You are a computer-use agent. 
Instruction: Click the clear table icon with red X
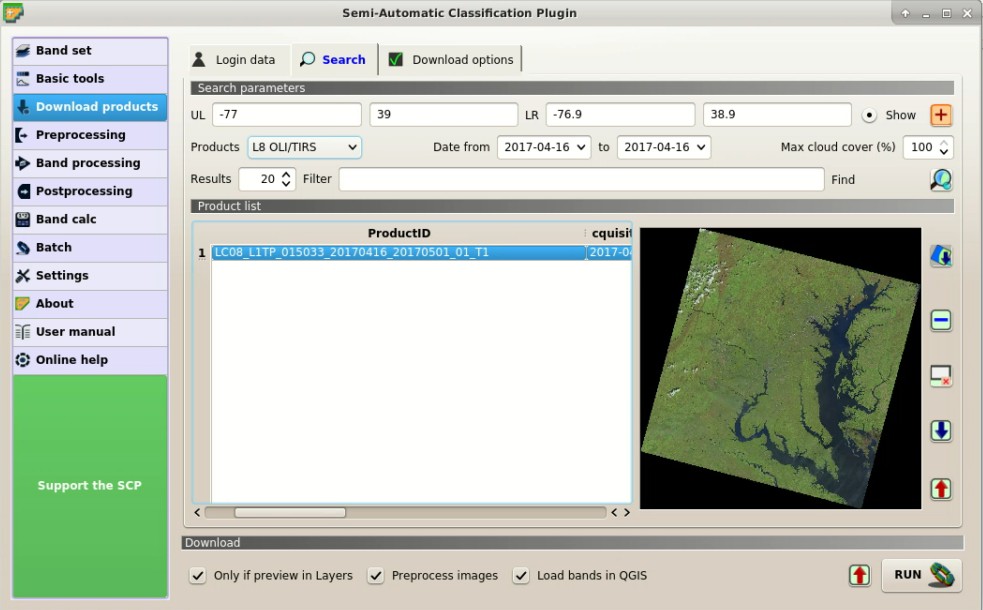[940, 375]
